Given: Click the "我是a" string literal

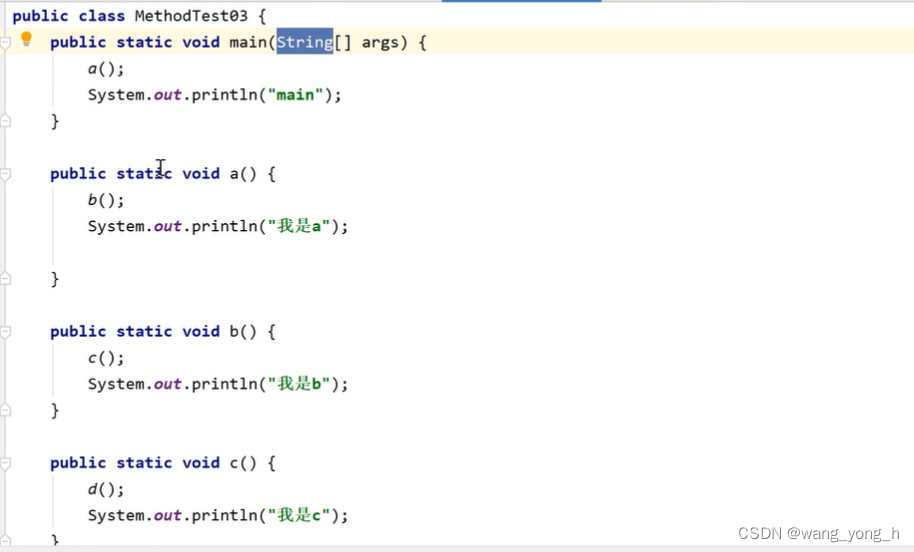Looking at the screenshot, I should [x=298, y=226].
